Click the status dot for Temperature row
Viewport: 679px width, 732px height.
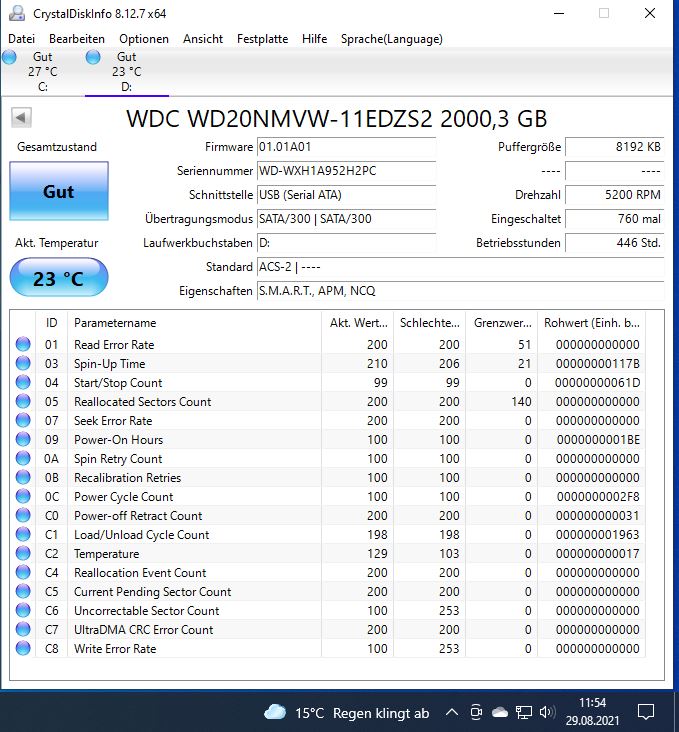(23, 553)
